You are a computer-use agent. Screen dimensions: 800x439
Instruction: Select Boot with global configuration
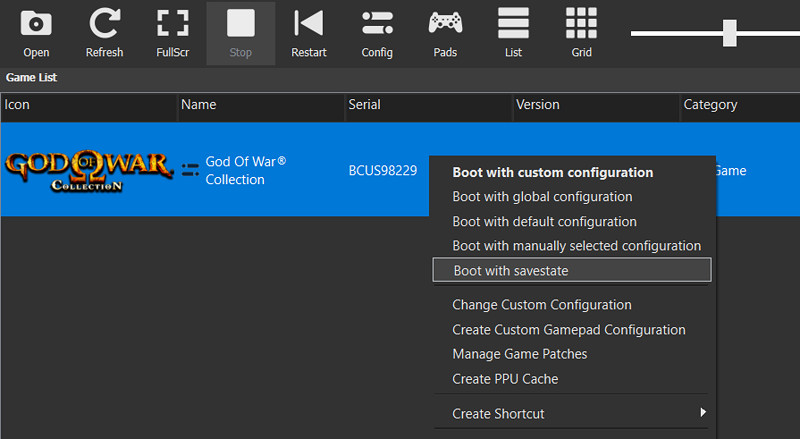tap(542, 197)
